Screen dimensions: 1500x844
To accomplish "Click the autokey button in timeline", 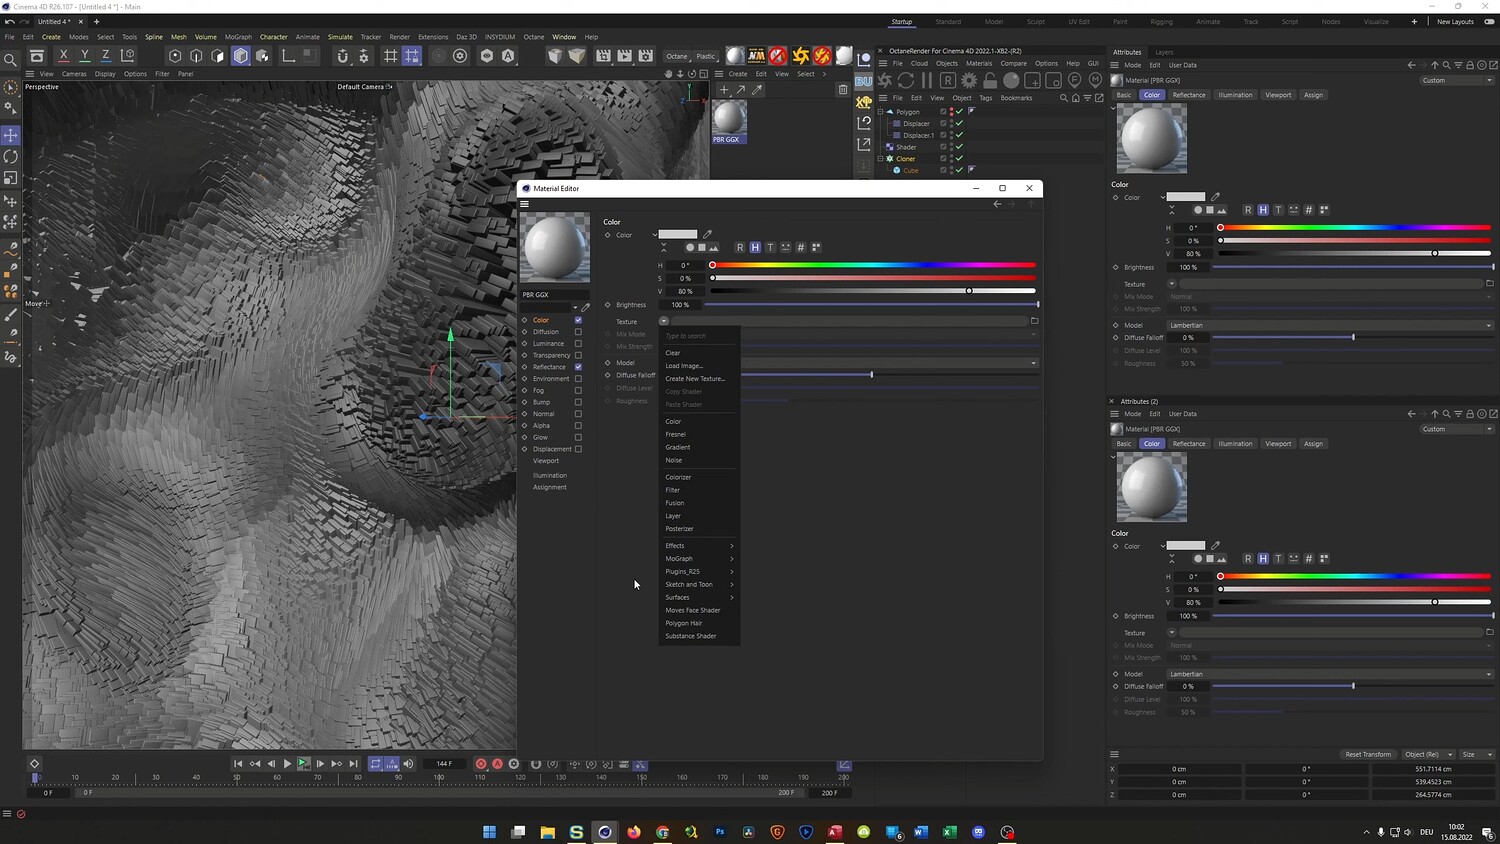I will point(497,764).
